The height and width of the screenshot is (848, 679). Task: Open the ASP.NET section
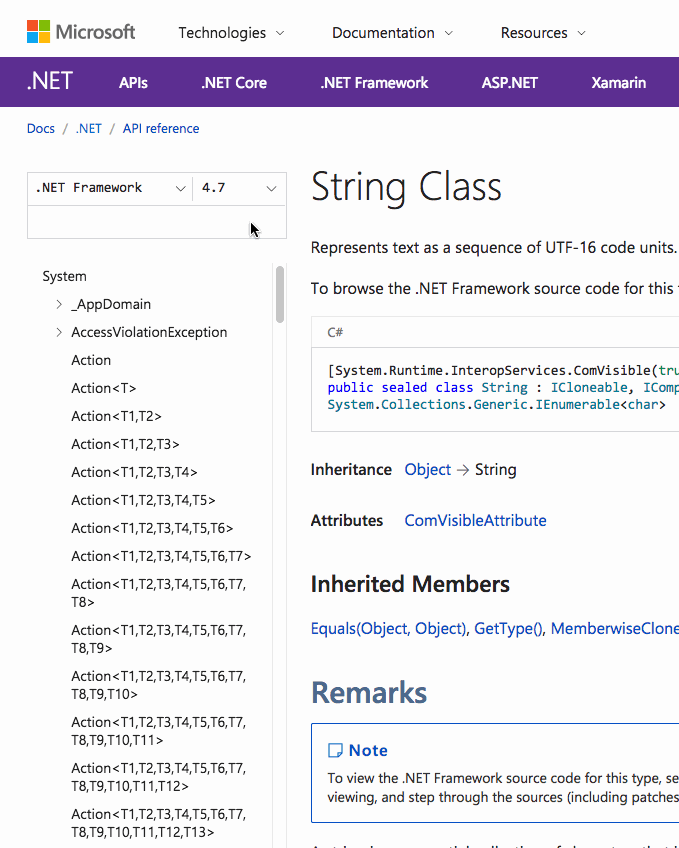coord(510,82)
